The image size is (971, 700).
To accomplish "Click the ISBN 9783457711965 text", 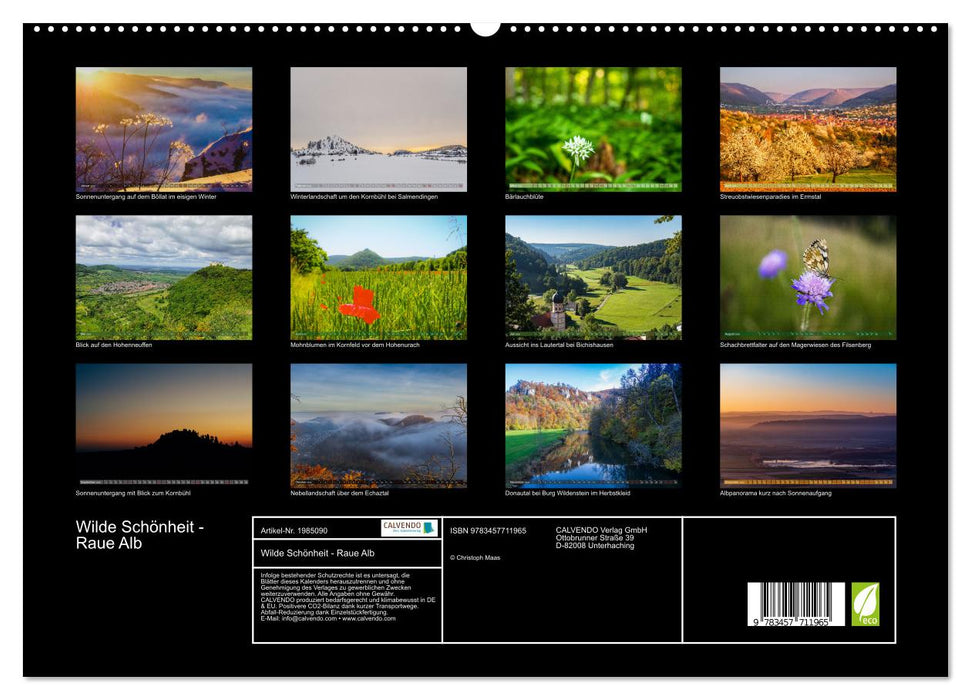I will (x=488, y=530).
